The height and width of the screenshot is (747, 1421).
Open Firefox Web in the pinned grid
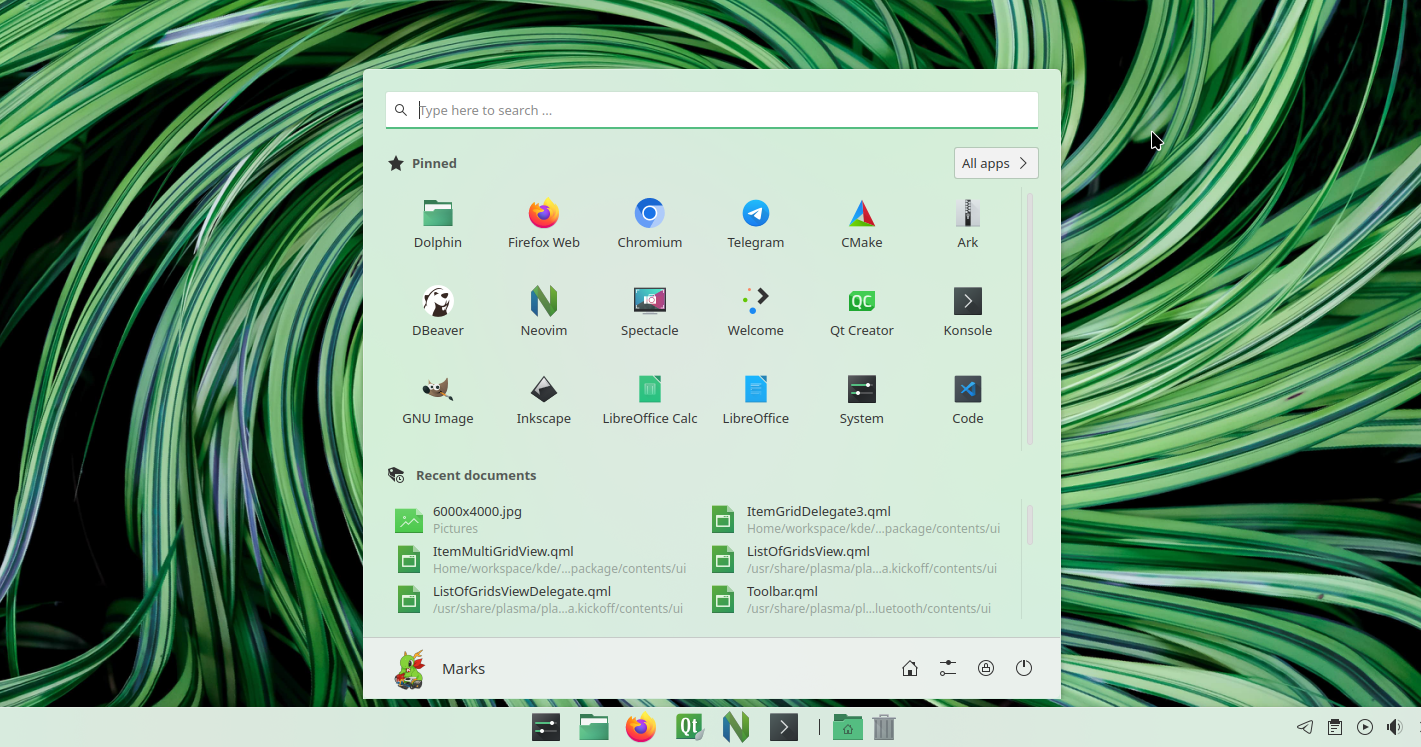pyautogui.click(x=544, y=223)
